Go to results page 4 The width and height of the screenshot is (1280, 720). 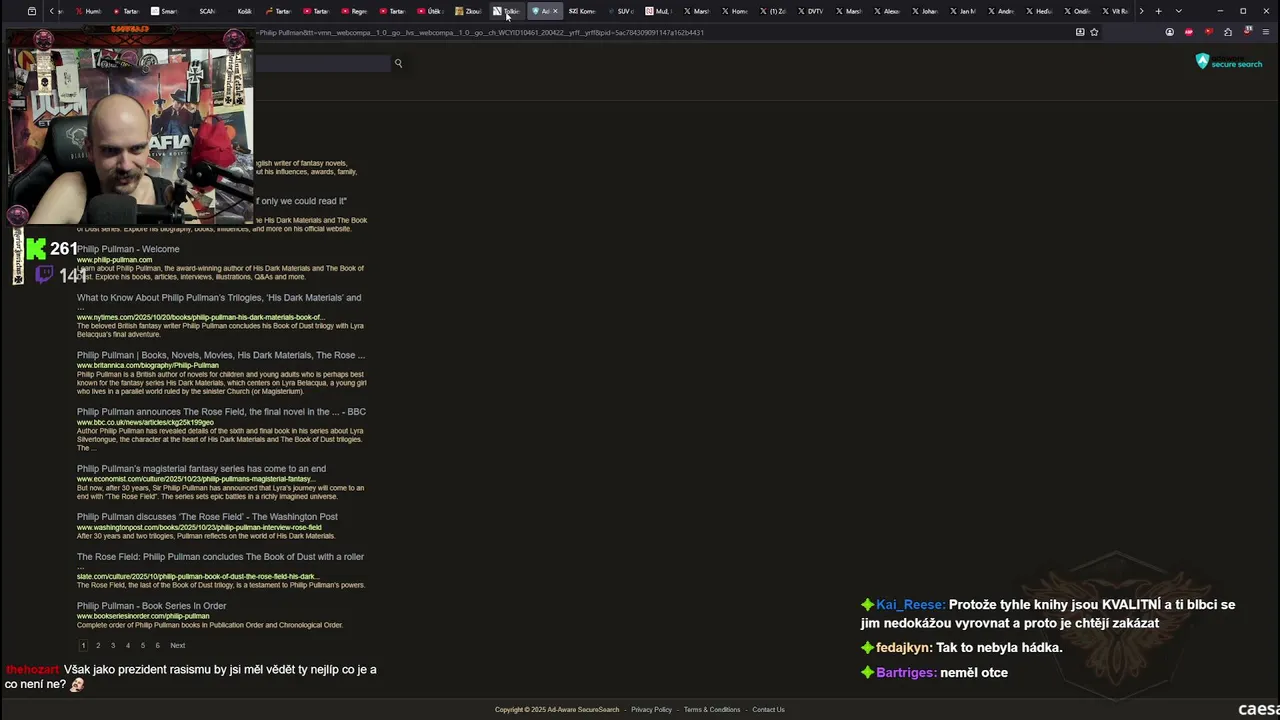pyautogui.click(x=128, y=646)
